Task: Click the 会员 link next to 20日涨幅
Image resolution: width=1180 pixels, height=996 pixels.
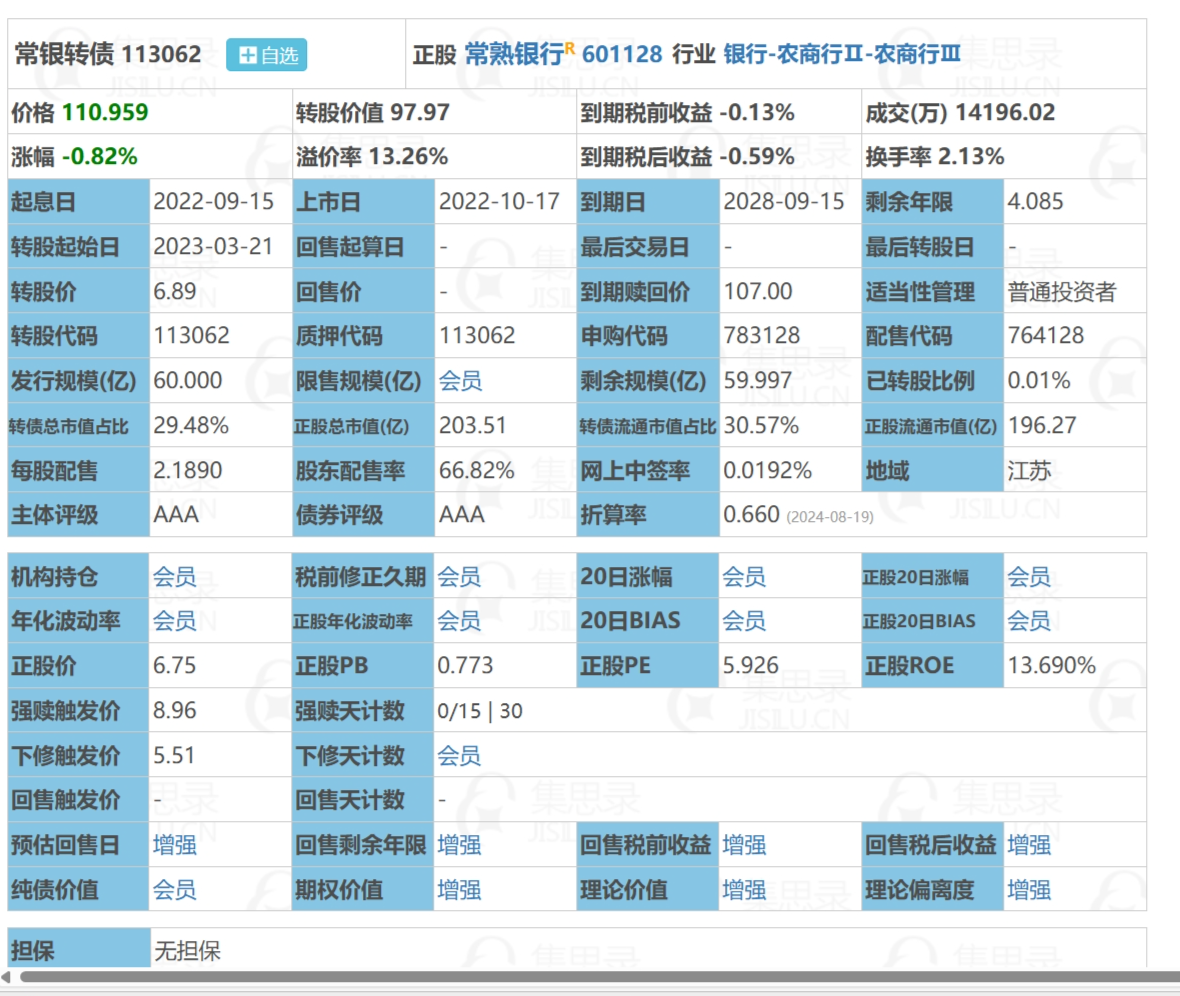Action: (x=744, y=577)
